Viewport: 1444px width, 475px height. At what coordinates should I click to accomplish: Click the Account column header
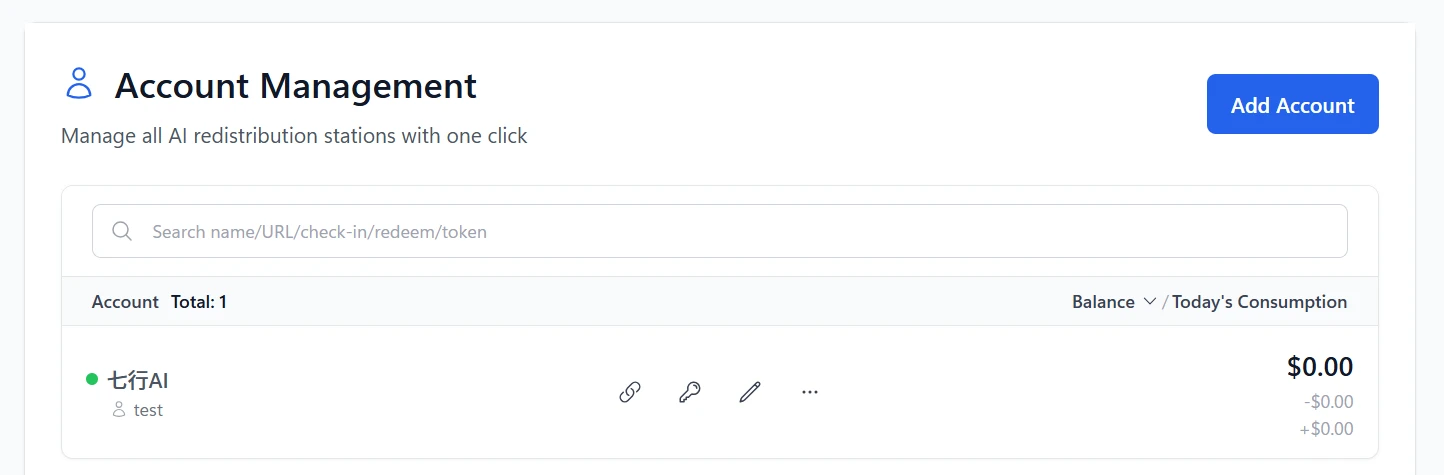coord(125,302)
